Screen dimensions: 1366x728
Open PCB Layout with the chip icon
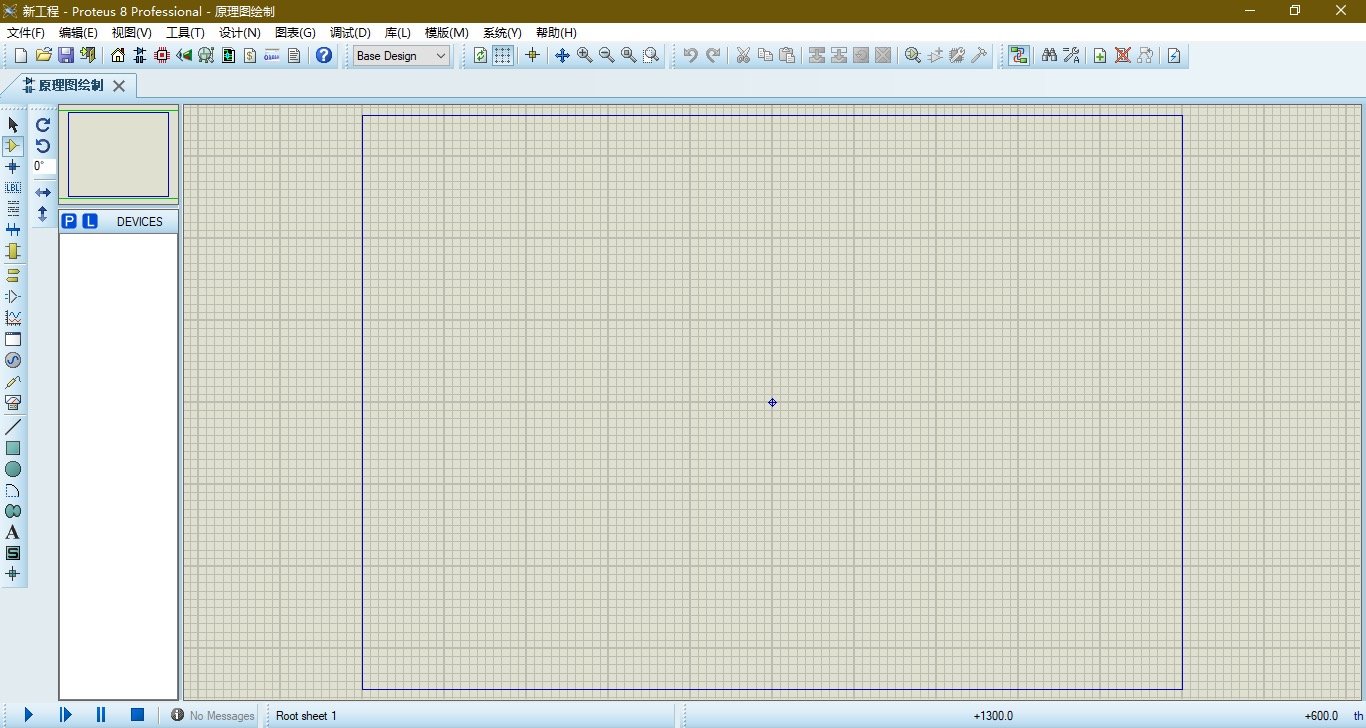pyautogui.click(x=162, y=56)
